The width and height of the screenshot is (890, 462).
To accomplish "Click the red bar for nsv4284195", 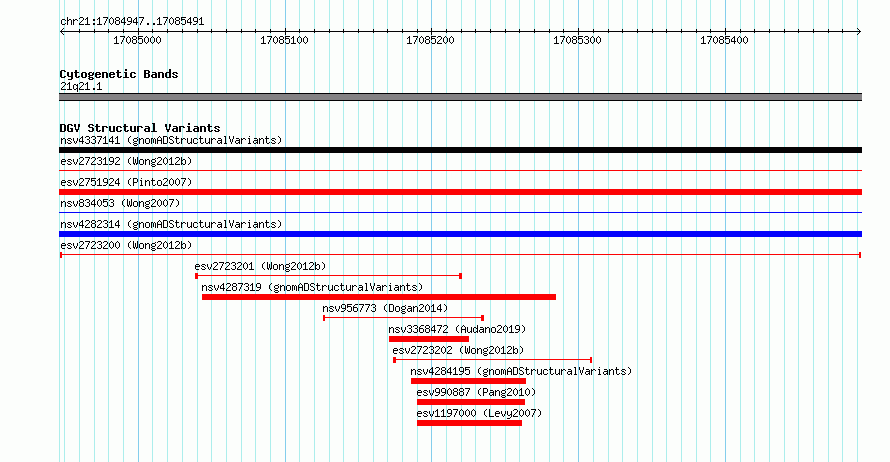I will 468,381.
